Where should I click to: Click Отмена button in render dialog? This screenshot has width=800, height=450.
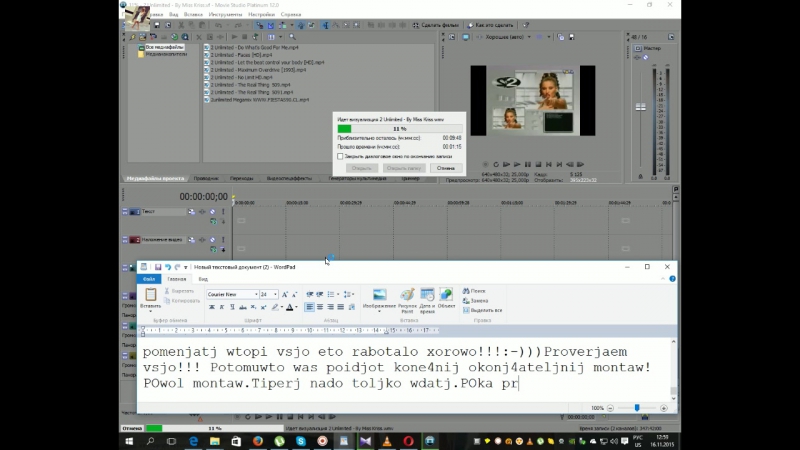[x=444, y=168]
